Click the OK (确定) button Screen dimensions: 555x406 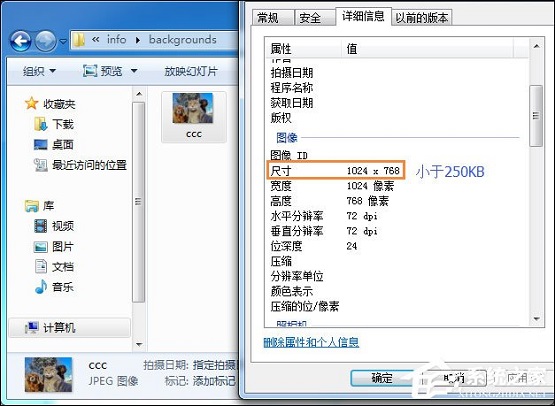click(382, 378)
